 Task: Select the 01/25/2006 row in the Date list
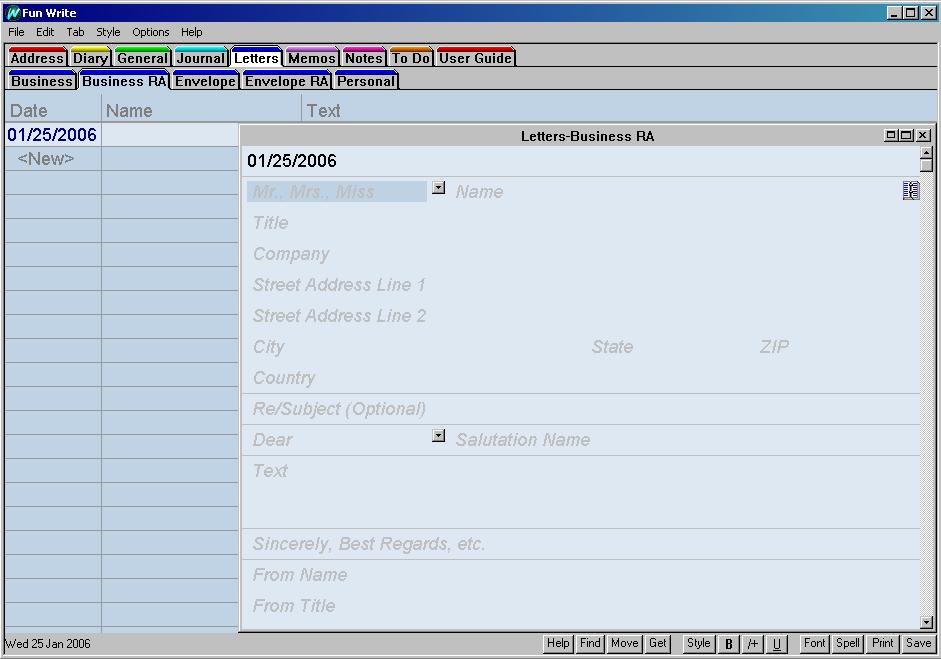point(52,134)
